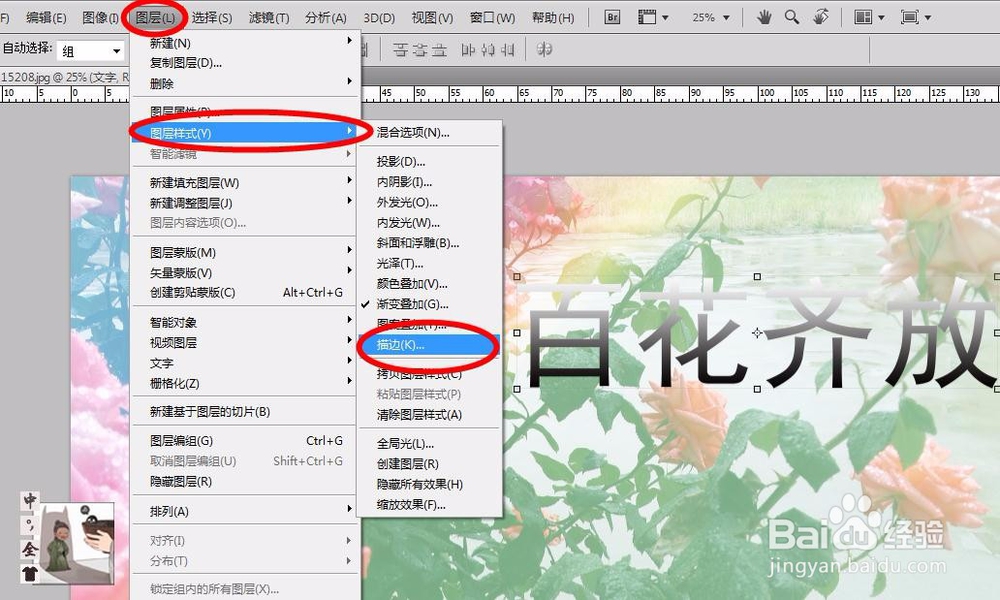This screenshot has height=600, width=1000.
Task: Expand 排列(A) submenu arrow
Action: [x=349, y=509]
